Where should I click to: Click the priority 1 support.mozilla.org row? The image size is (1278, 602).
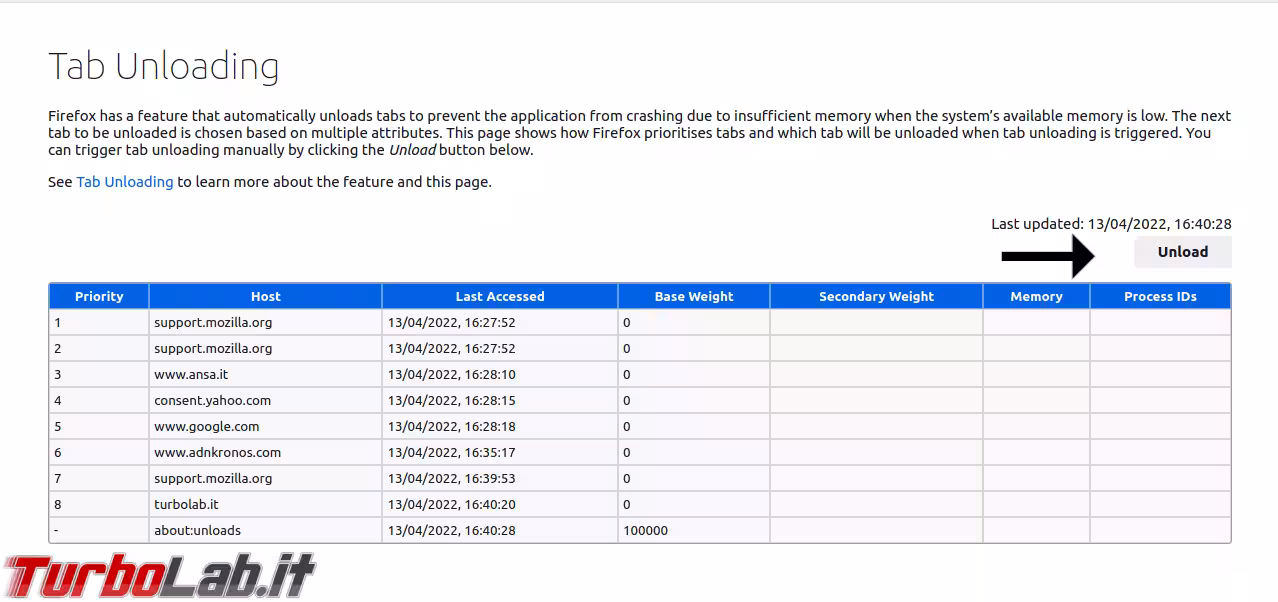[x=265, y=322]
